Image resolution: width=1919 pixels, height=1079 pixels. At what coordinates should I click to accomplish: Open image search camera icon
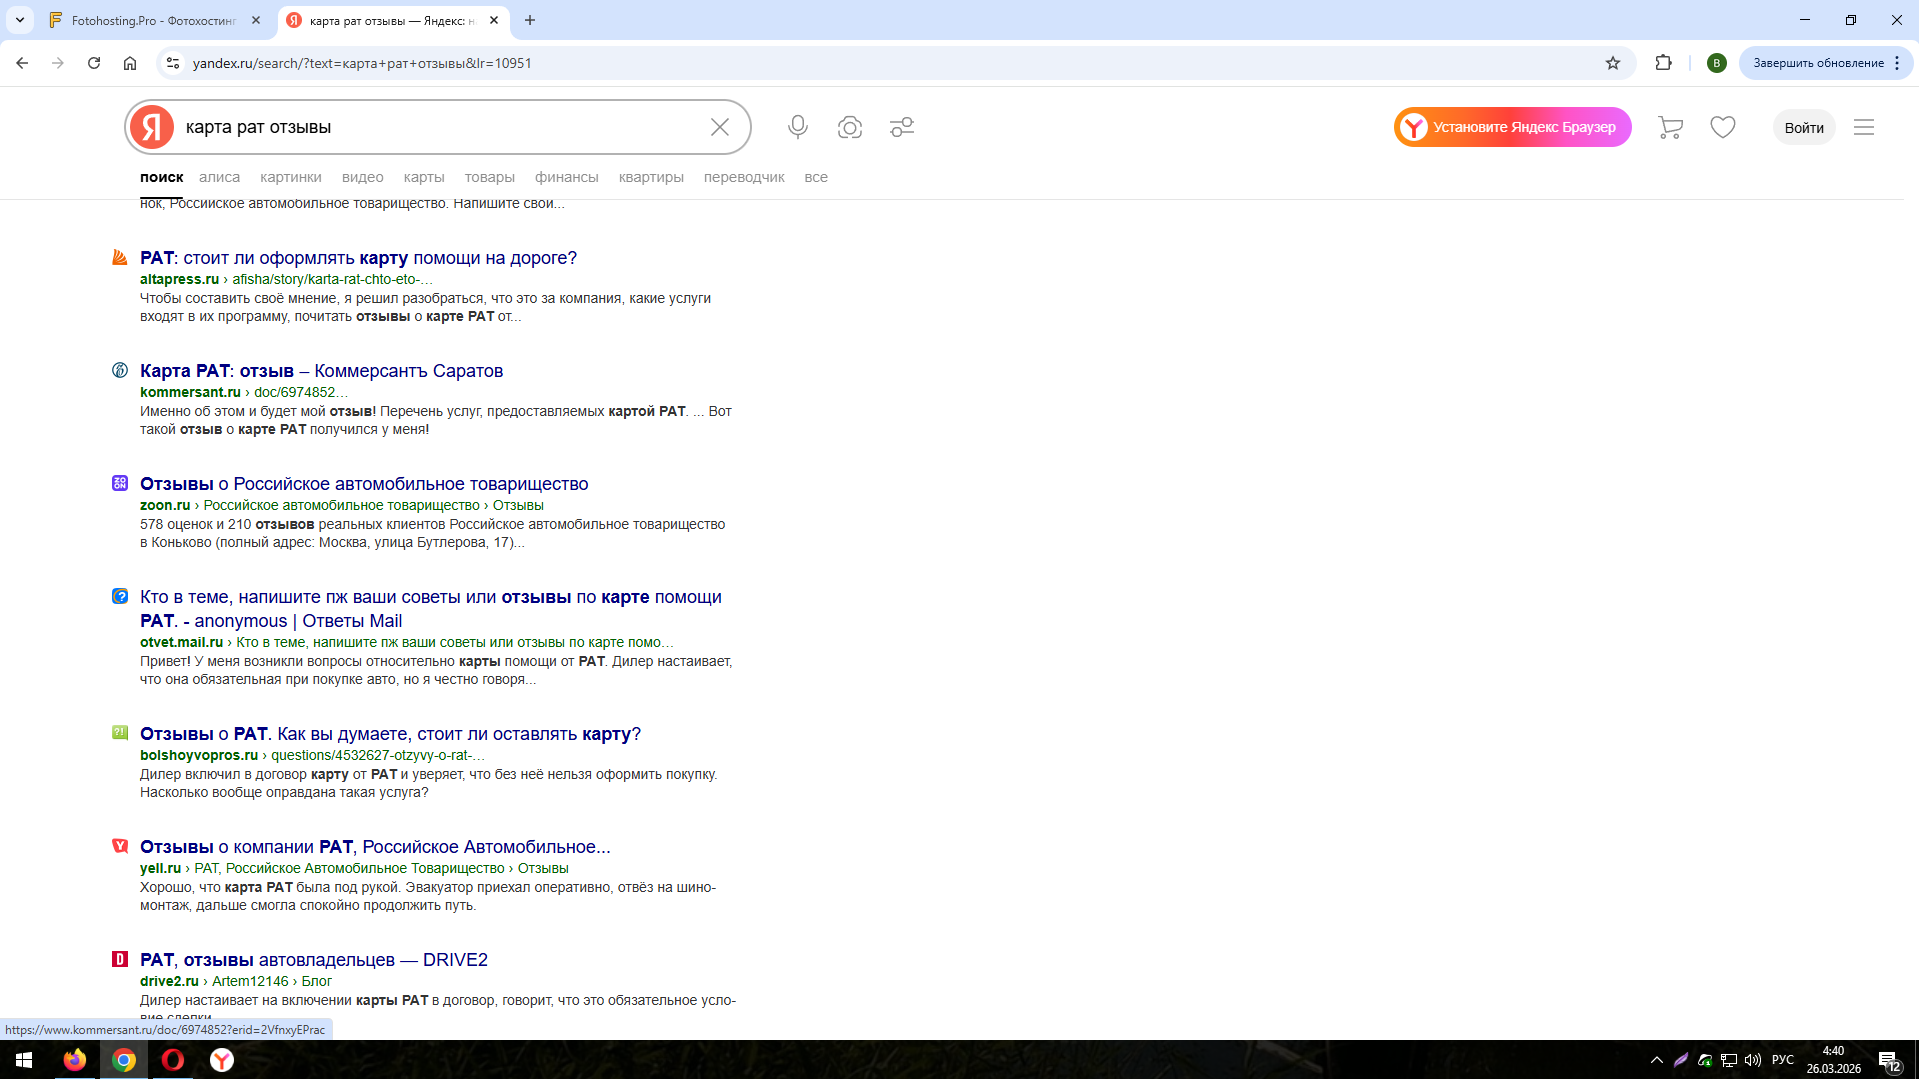(x=850, y=127)
